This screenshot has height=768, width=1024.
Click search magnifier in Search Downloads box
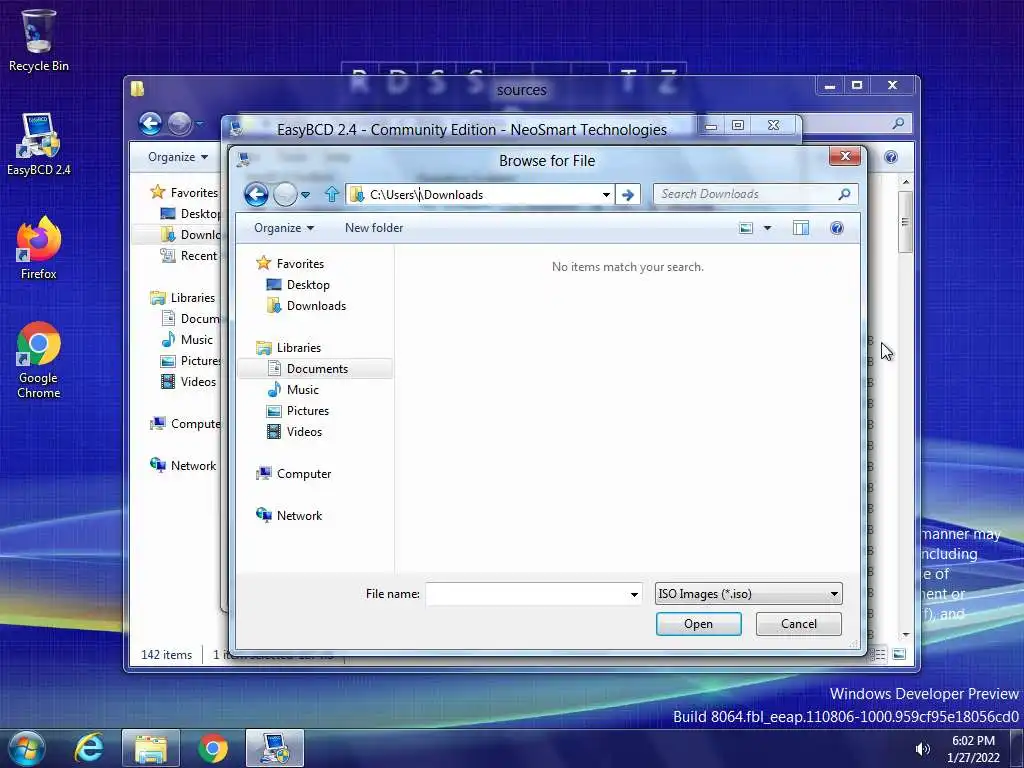coord(844,194)
